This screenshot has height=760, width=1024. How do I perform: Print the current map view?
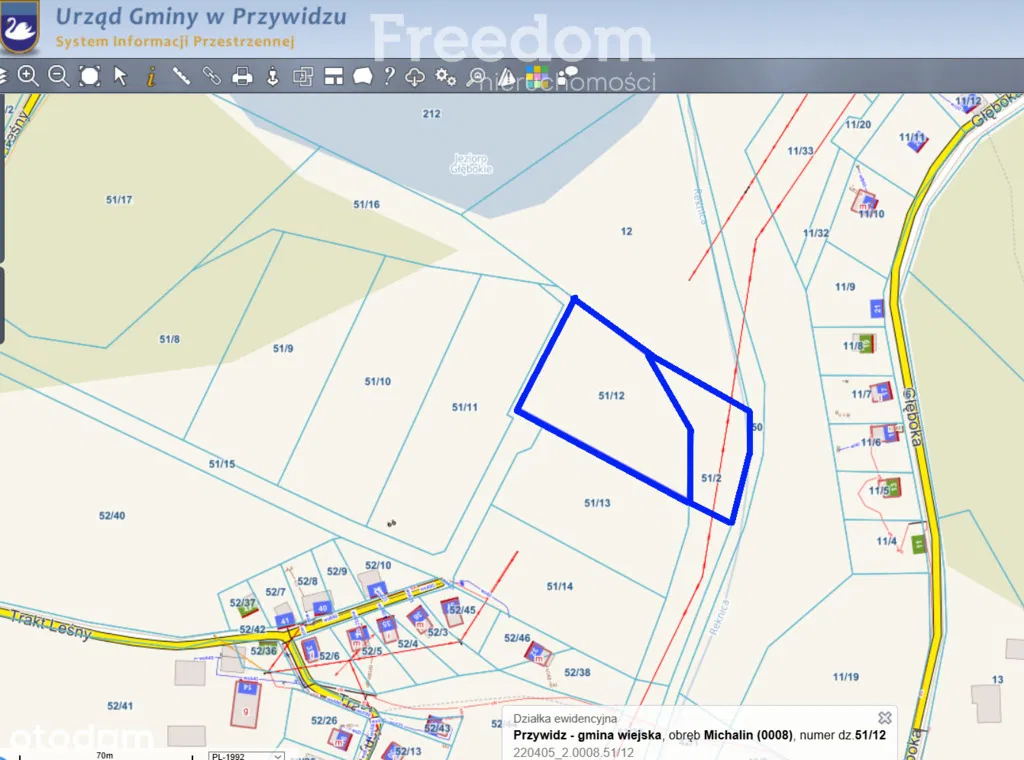pyautogui.click(x=242, y=75)
